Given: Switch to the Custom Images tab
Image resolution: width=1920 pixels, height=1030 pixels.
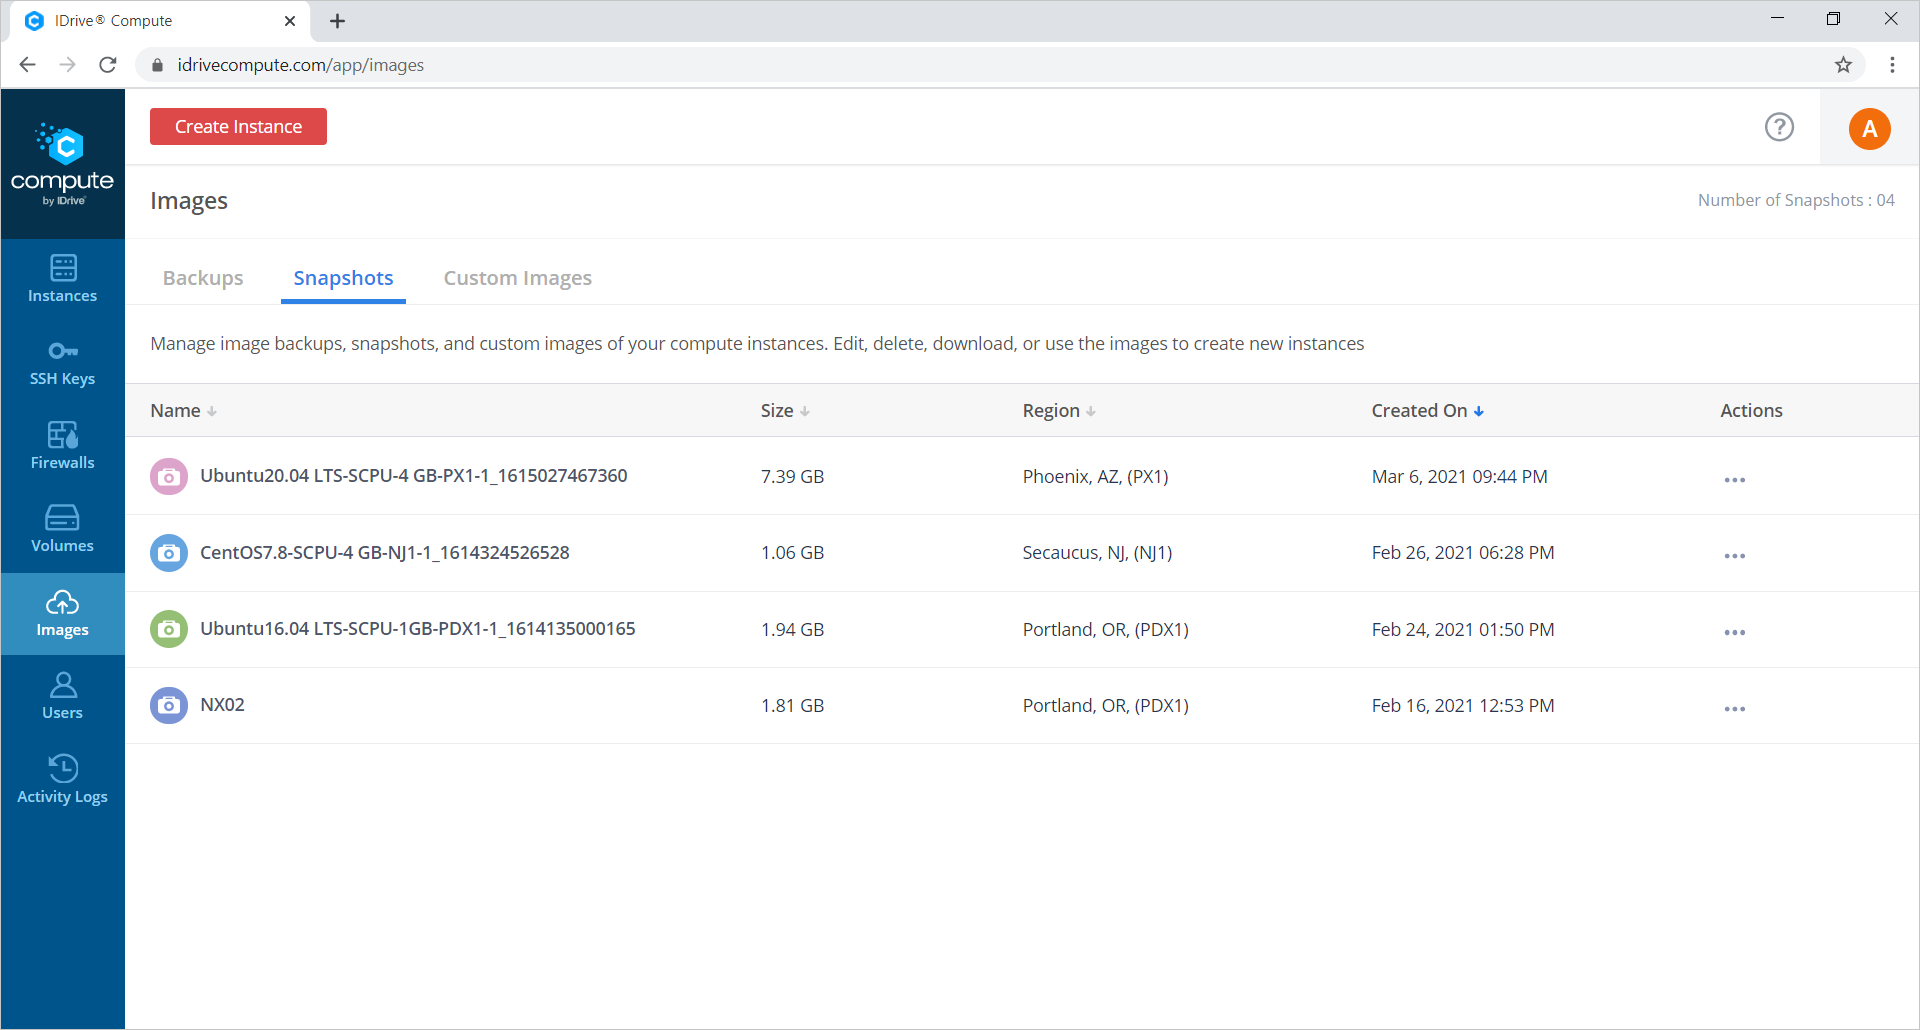Looking at the screenshot, I should 517,278.
